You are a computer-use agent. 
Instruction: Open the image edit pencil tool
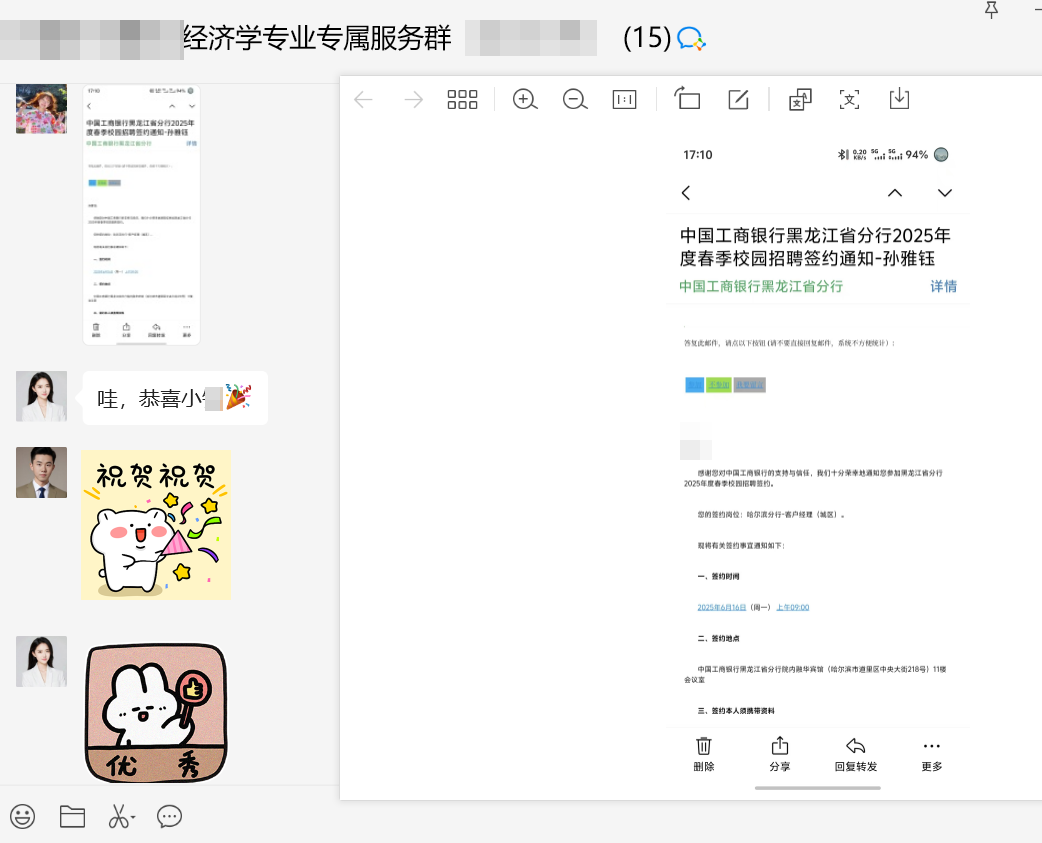pos(738,99)
